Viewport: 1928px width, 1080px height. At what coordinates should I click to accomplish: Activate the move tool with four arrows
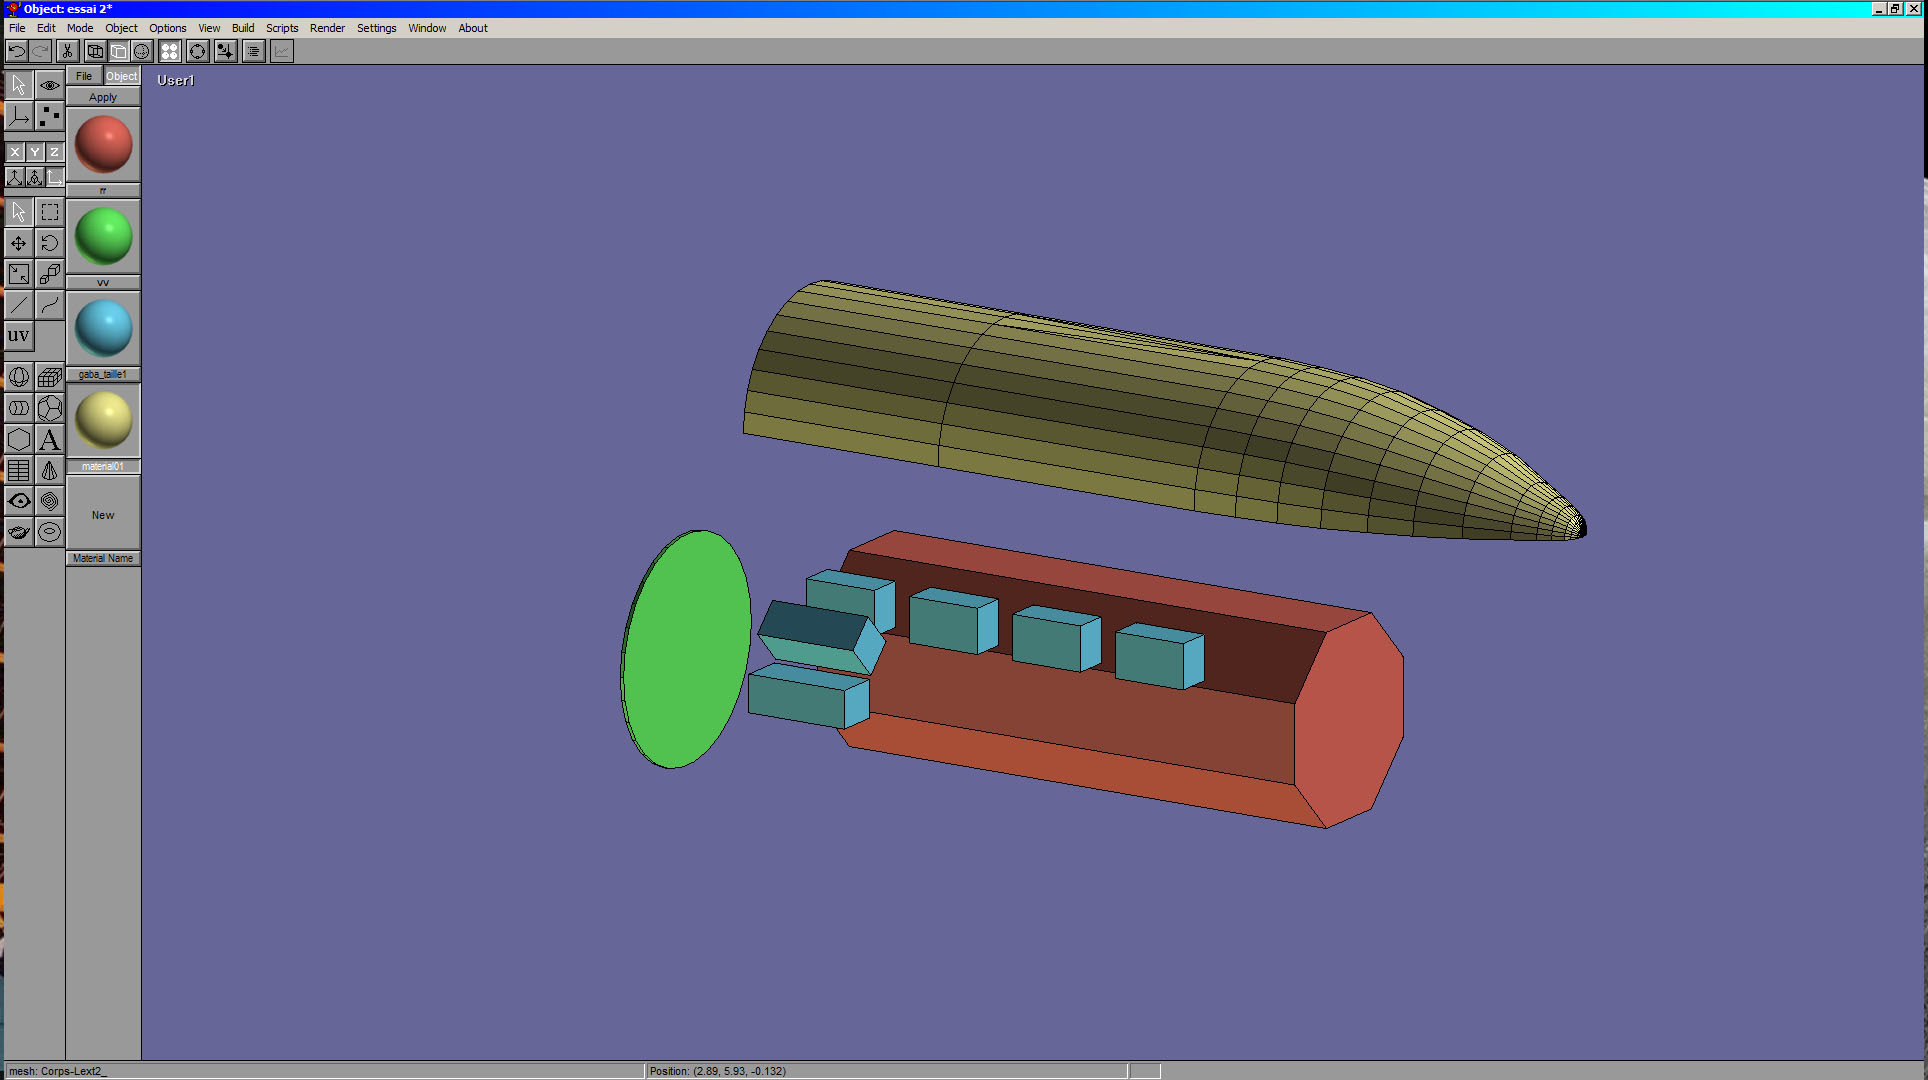(19, 243)
